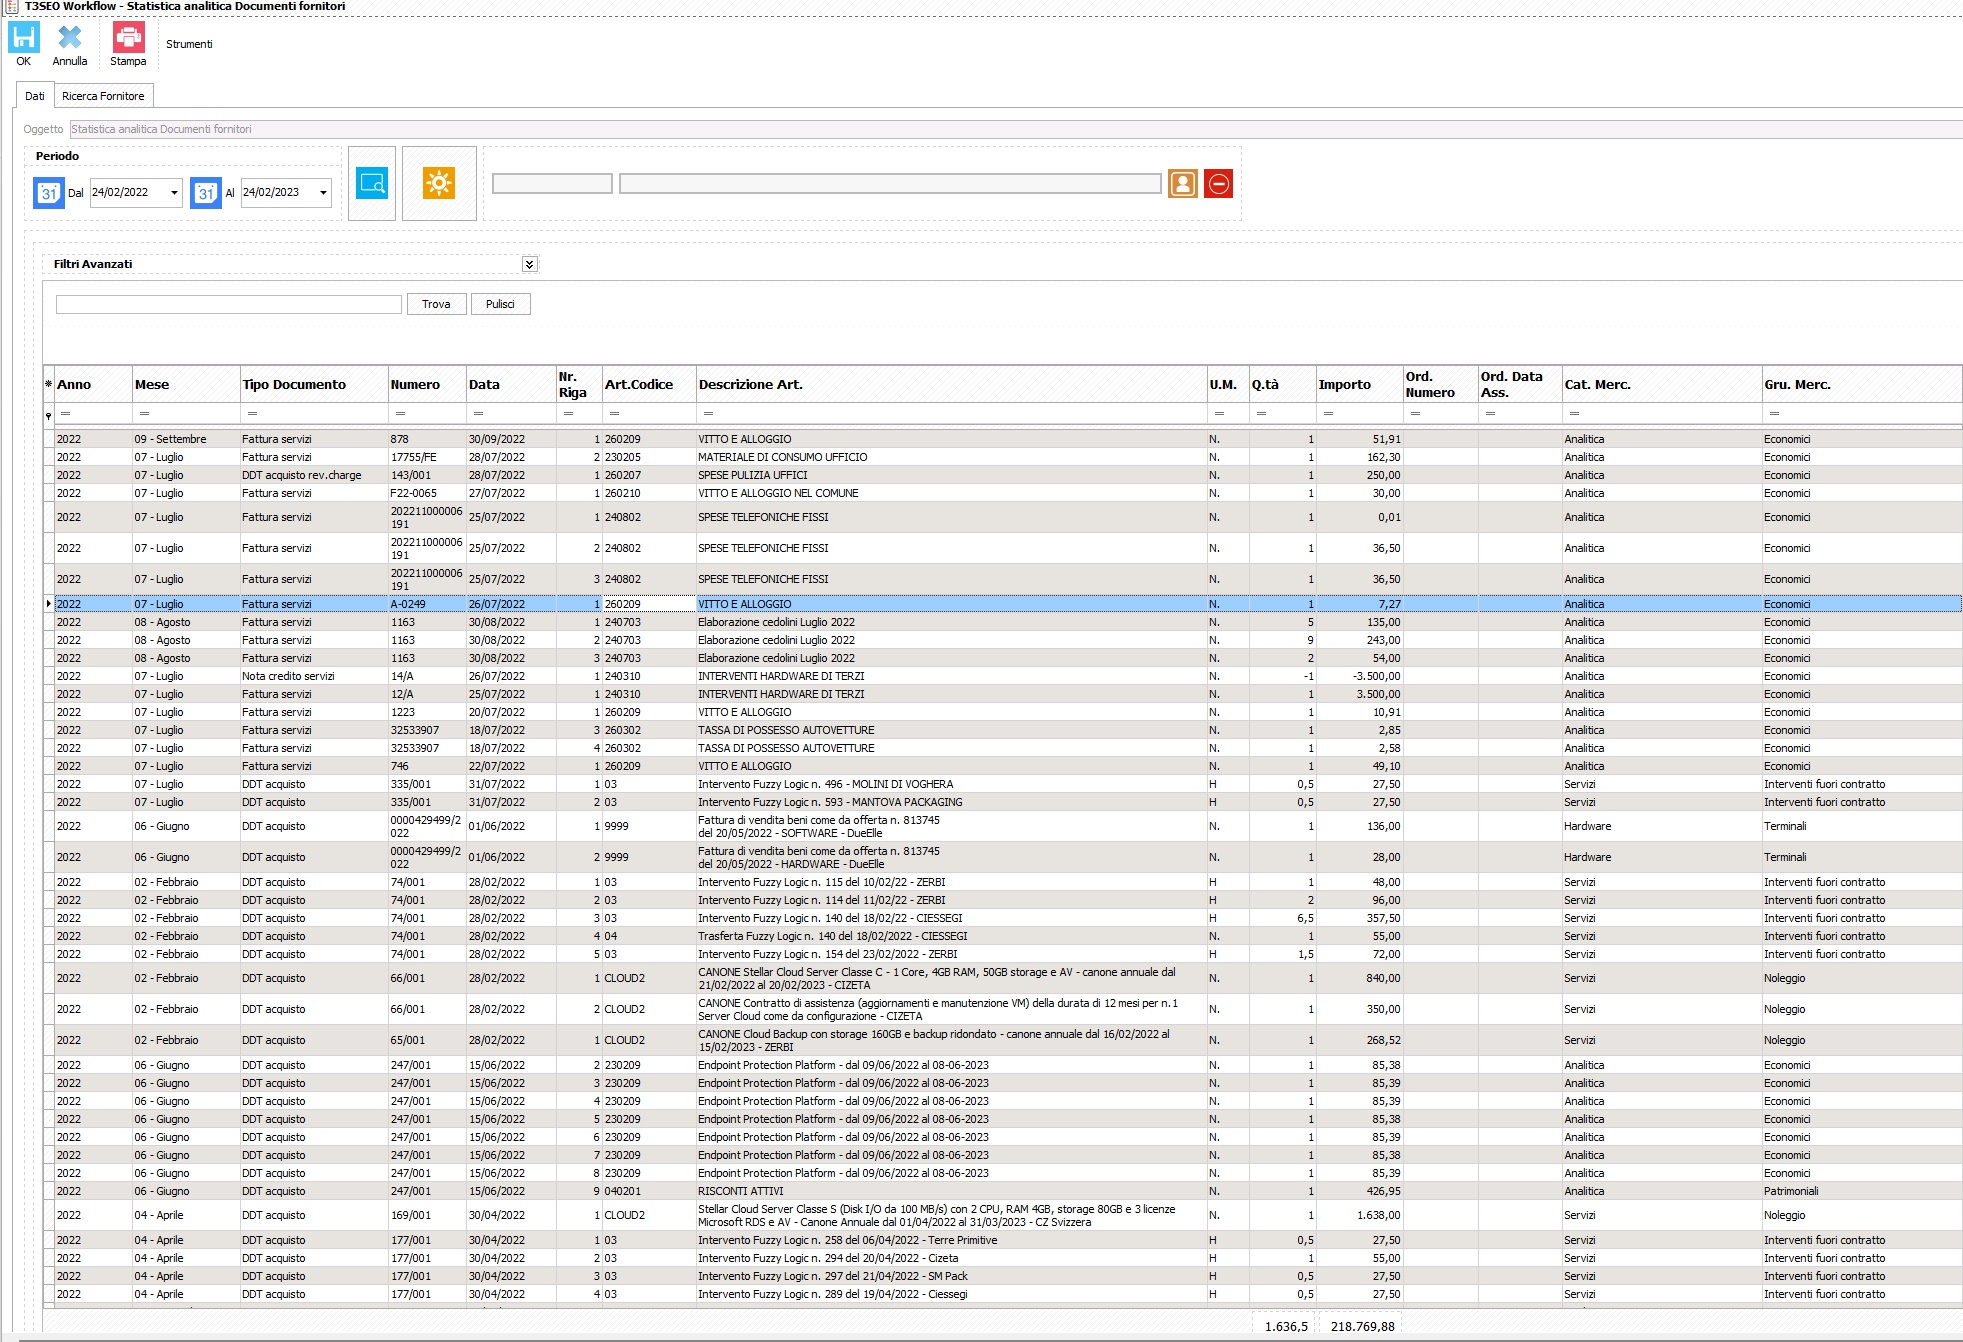This screenshot has width=1963, height=1342.
Task: Click the Mese filter row cell
Action: point(186,413)
